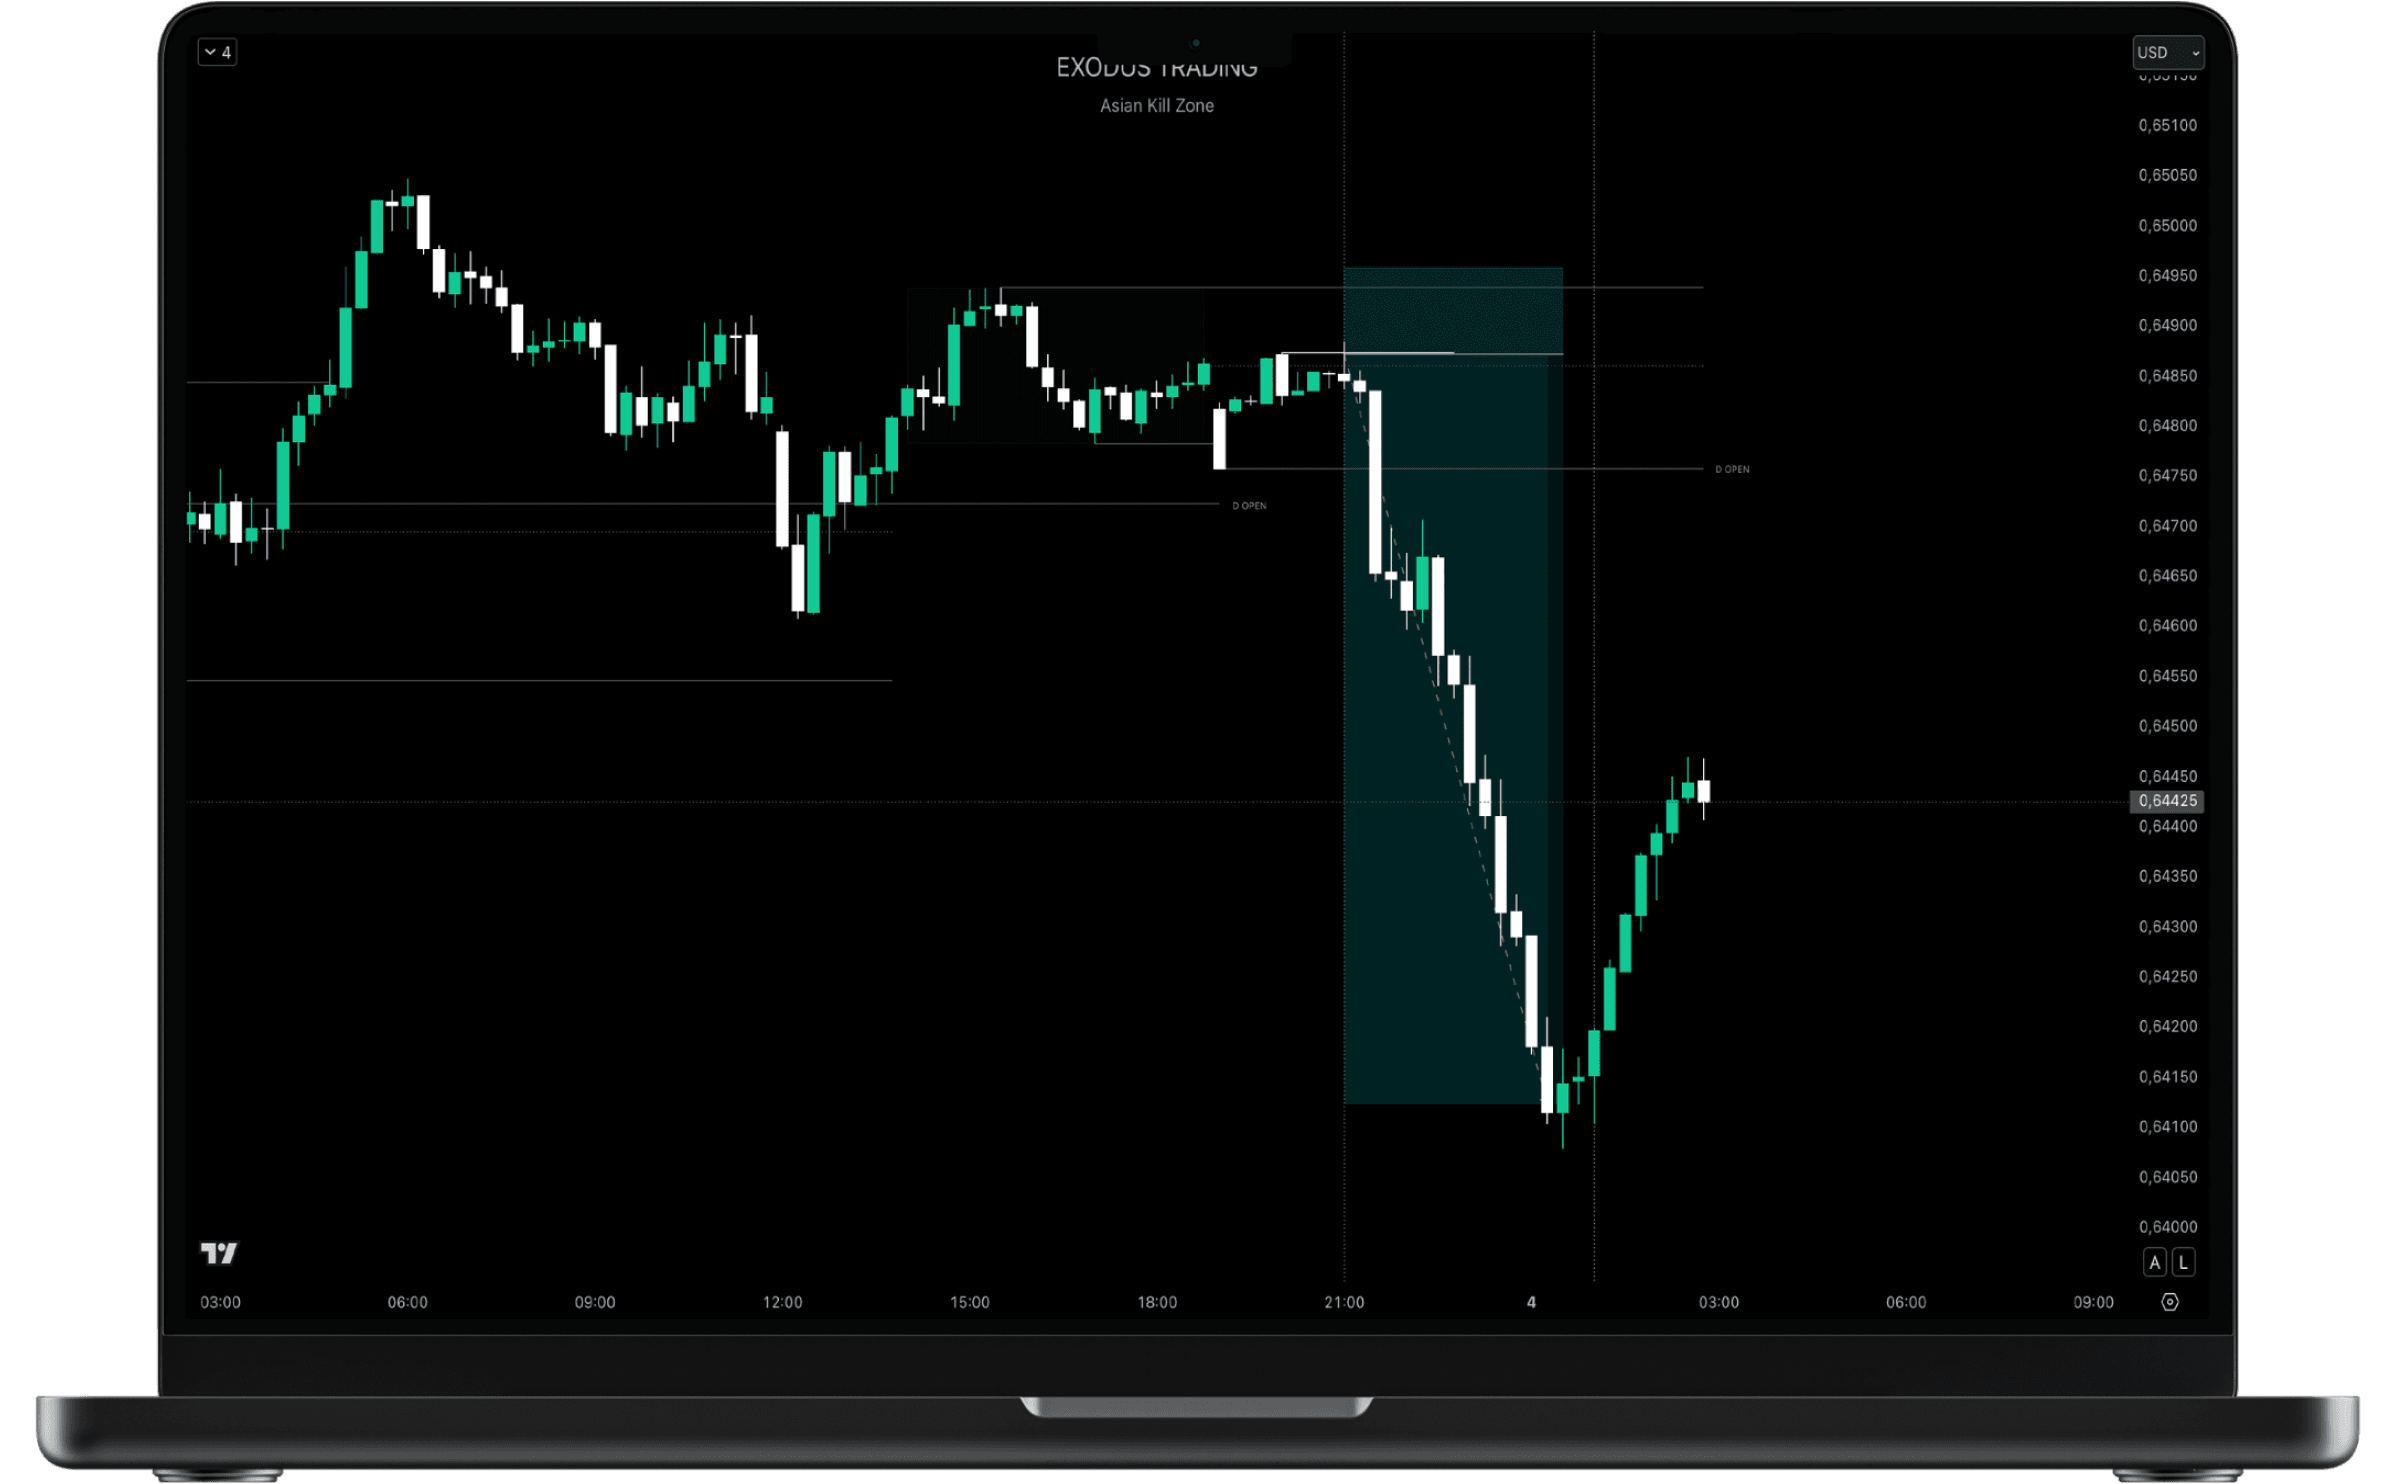The height and width of the screenshot is (1484, 2396).
Task: Toggle log scale with the L button
Action: (x=2183, y=1263)
